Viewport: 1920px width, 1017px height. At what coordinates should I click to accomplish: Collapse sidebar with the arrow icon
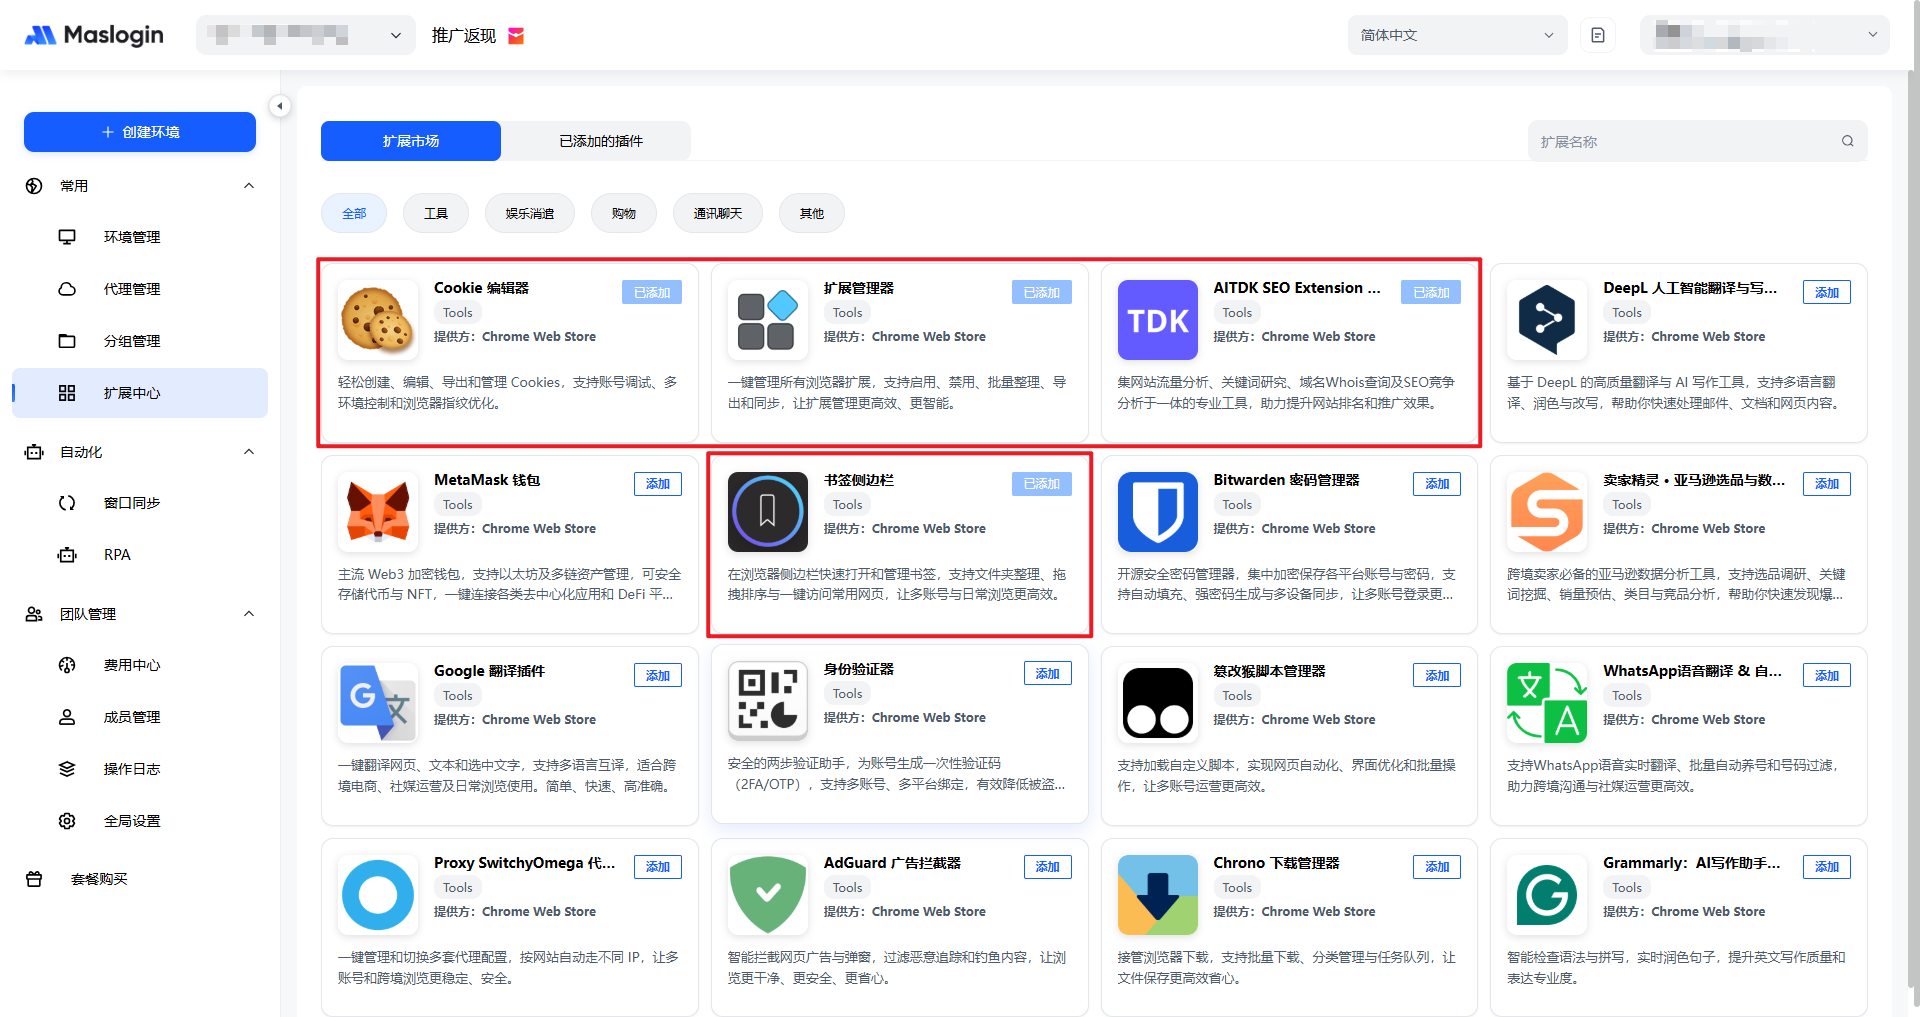[280, 106]
